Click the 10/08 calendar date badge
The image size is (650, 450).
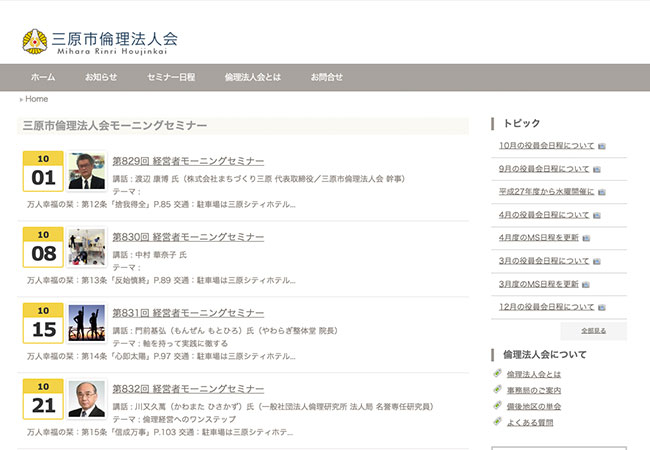click(43, 247)
